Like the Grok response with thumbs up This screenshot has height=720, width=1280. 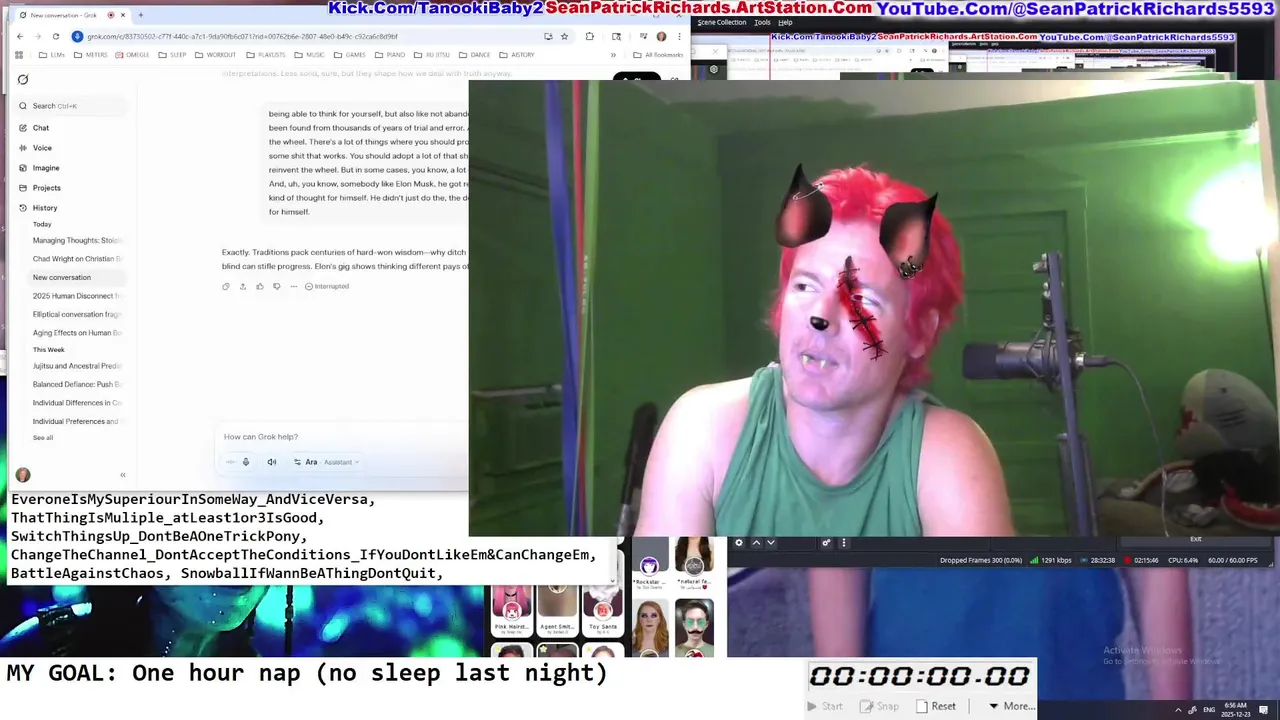(x=260, y=287)
